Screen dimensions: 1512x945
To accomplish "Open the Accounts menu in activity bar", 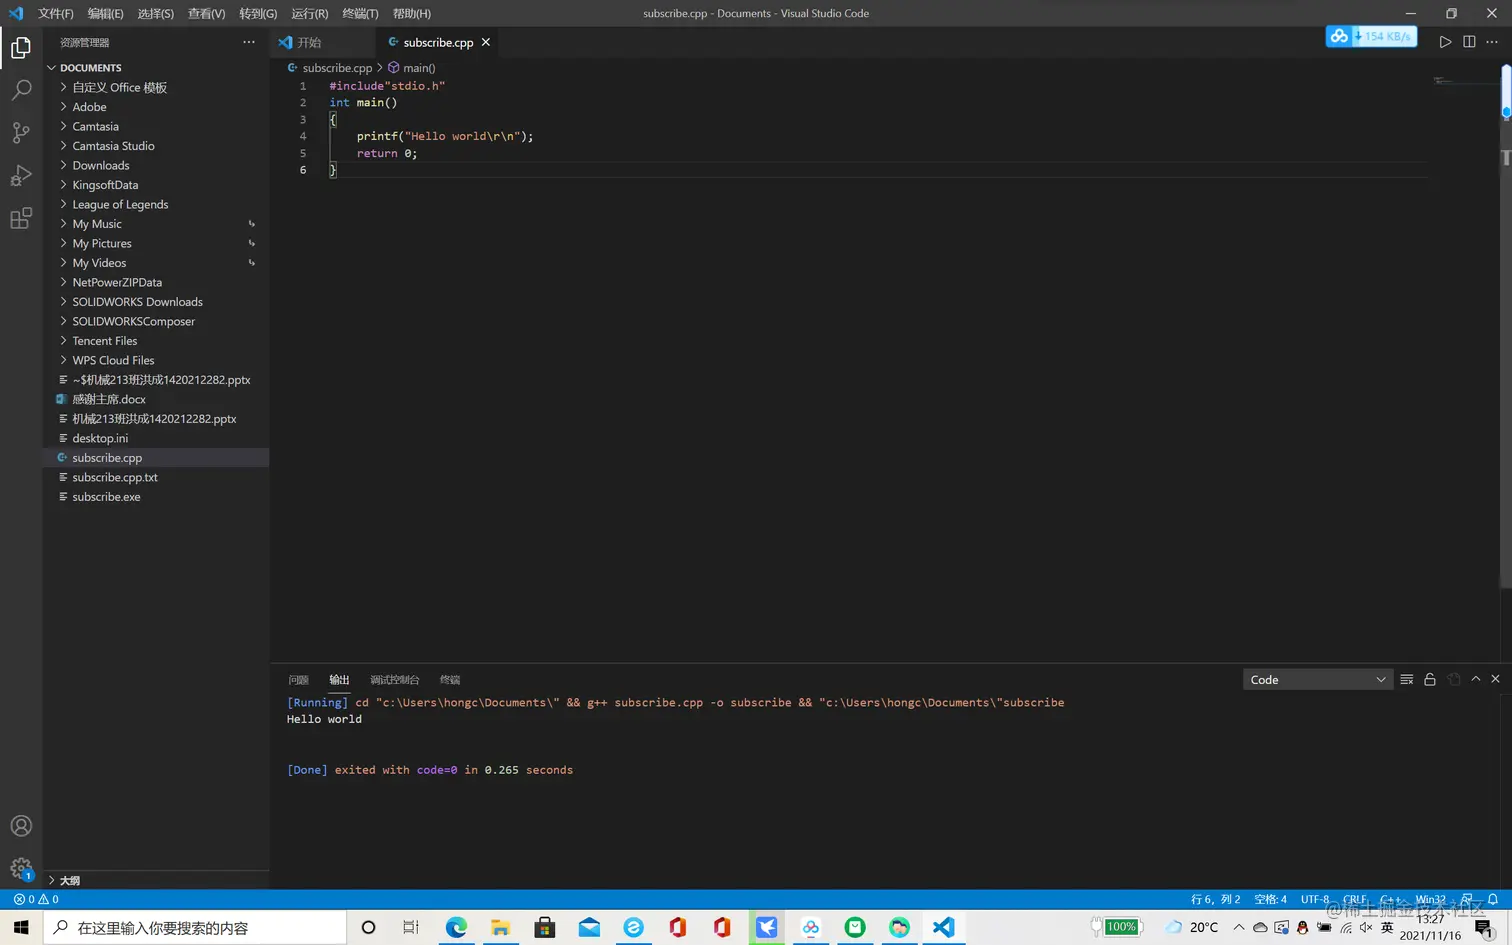I will click(x=21, y=826).
